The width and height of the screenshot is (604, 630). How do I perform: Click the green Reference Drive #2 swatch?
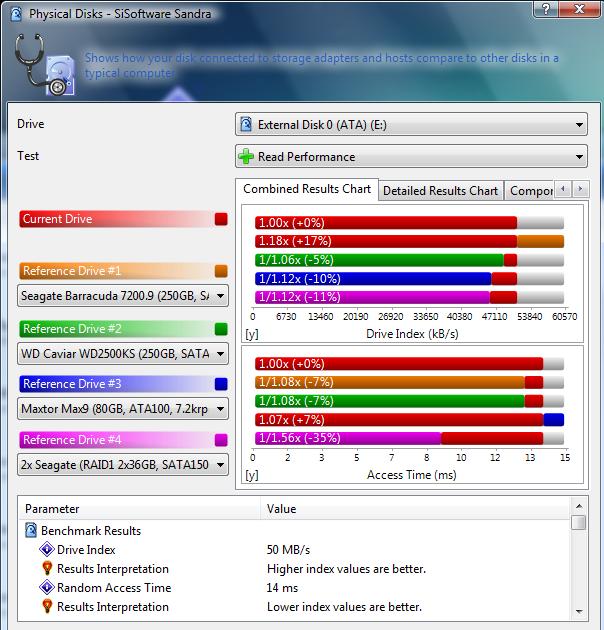221,329
